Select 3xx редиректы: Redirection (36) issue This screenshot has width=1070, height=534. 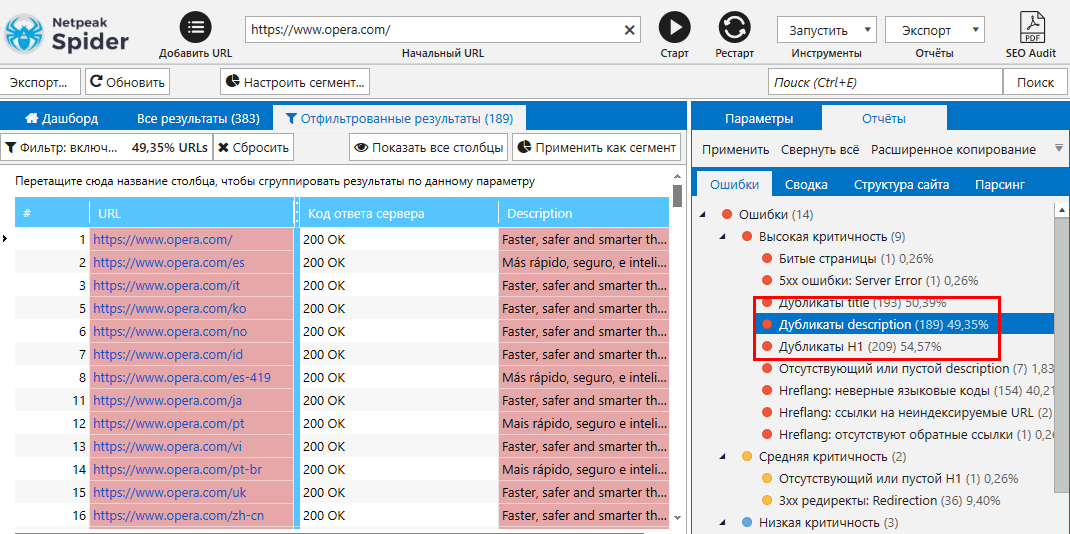pos(889,500)
